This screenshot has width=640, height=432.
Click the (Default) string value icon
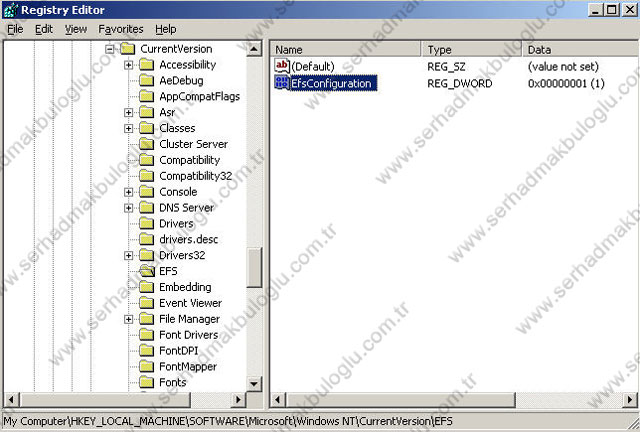tap(282, 66)
